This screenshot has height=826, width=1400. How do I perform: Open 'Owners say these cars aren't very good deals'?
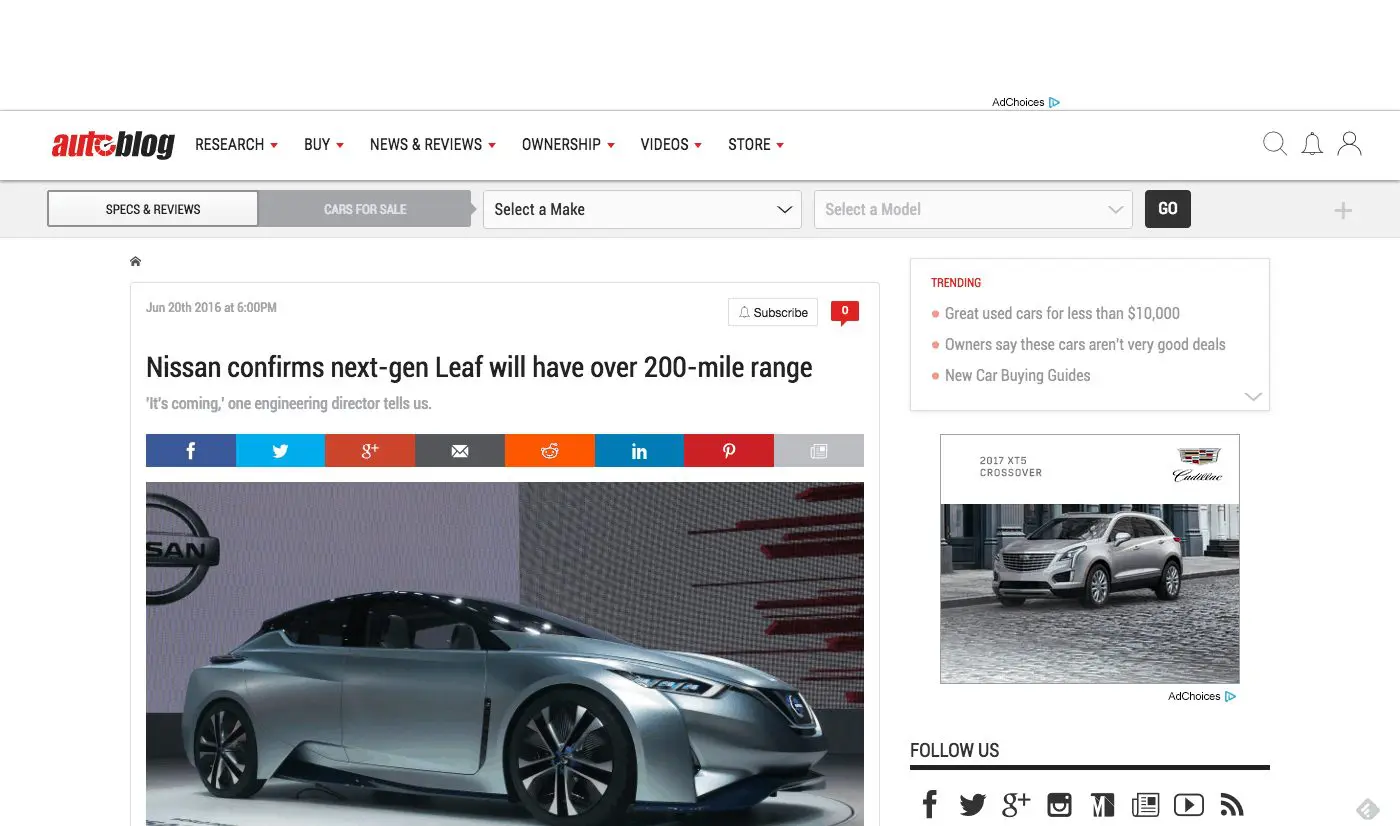(1085, 344)
